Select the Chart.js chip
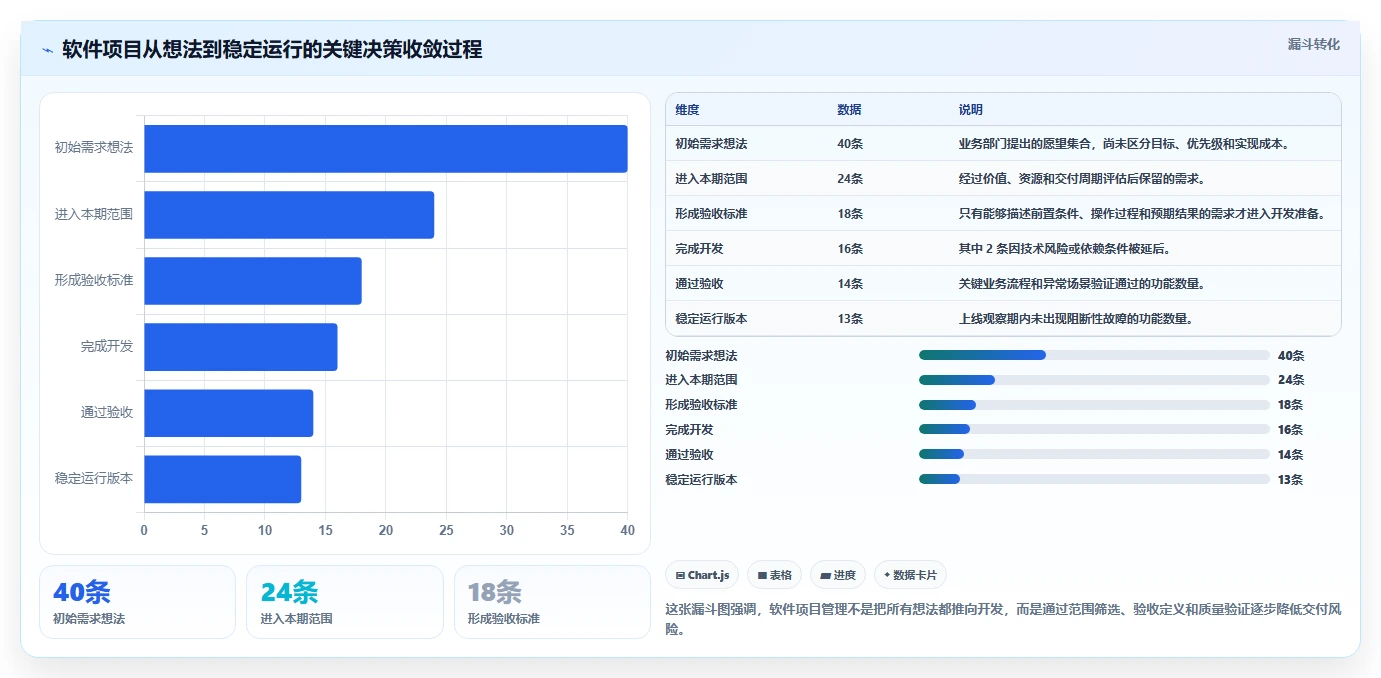 coord(703,575)
